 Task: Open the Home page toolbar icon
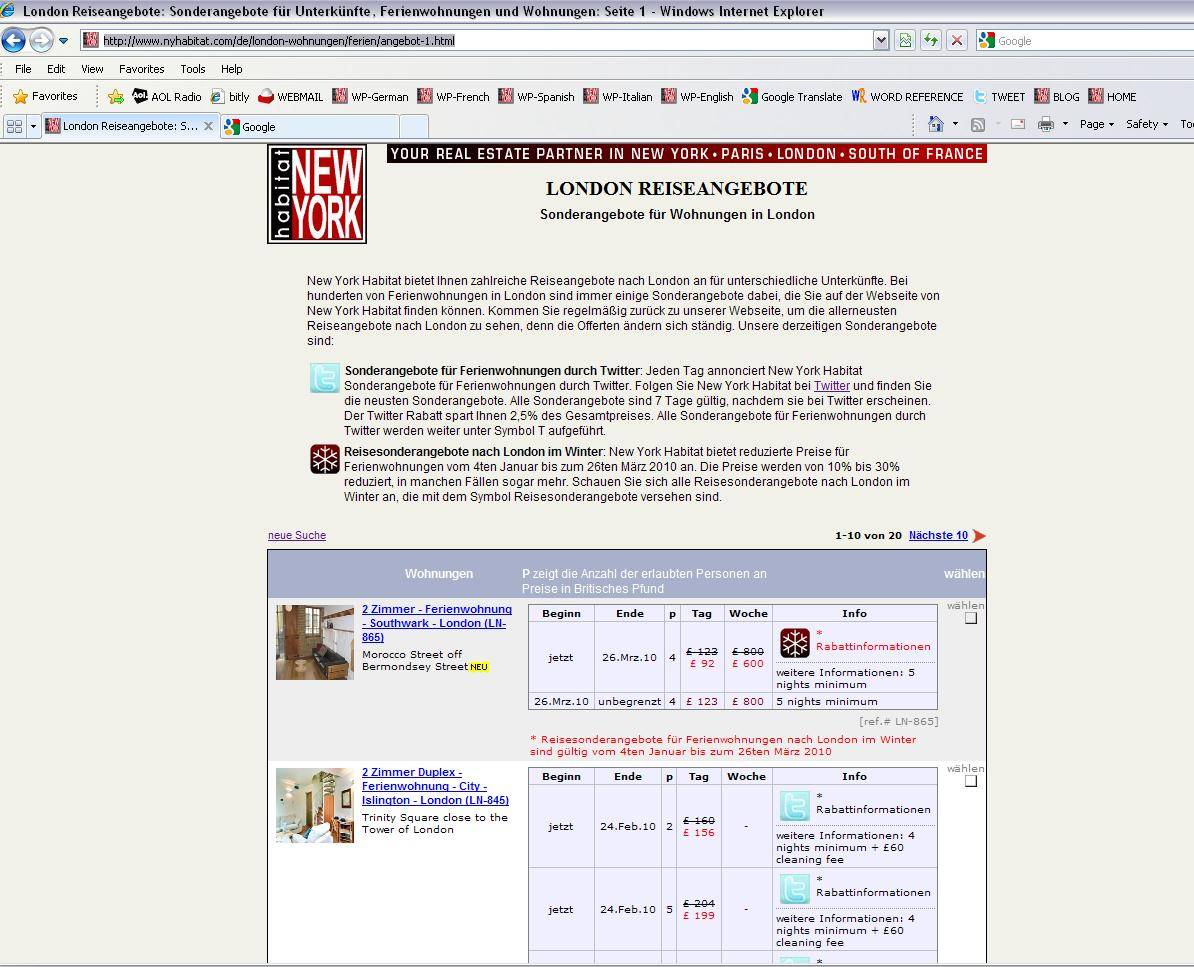(936, 125)
